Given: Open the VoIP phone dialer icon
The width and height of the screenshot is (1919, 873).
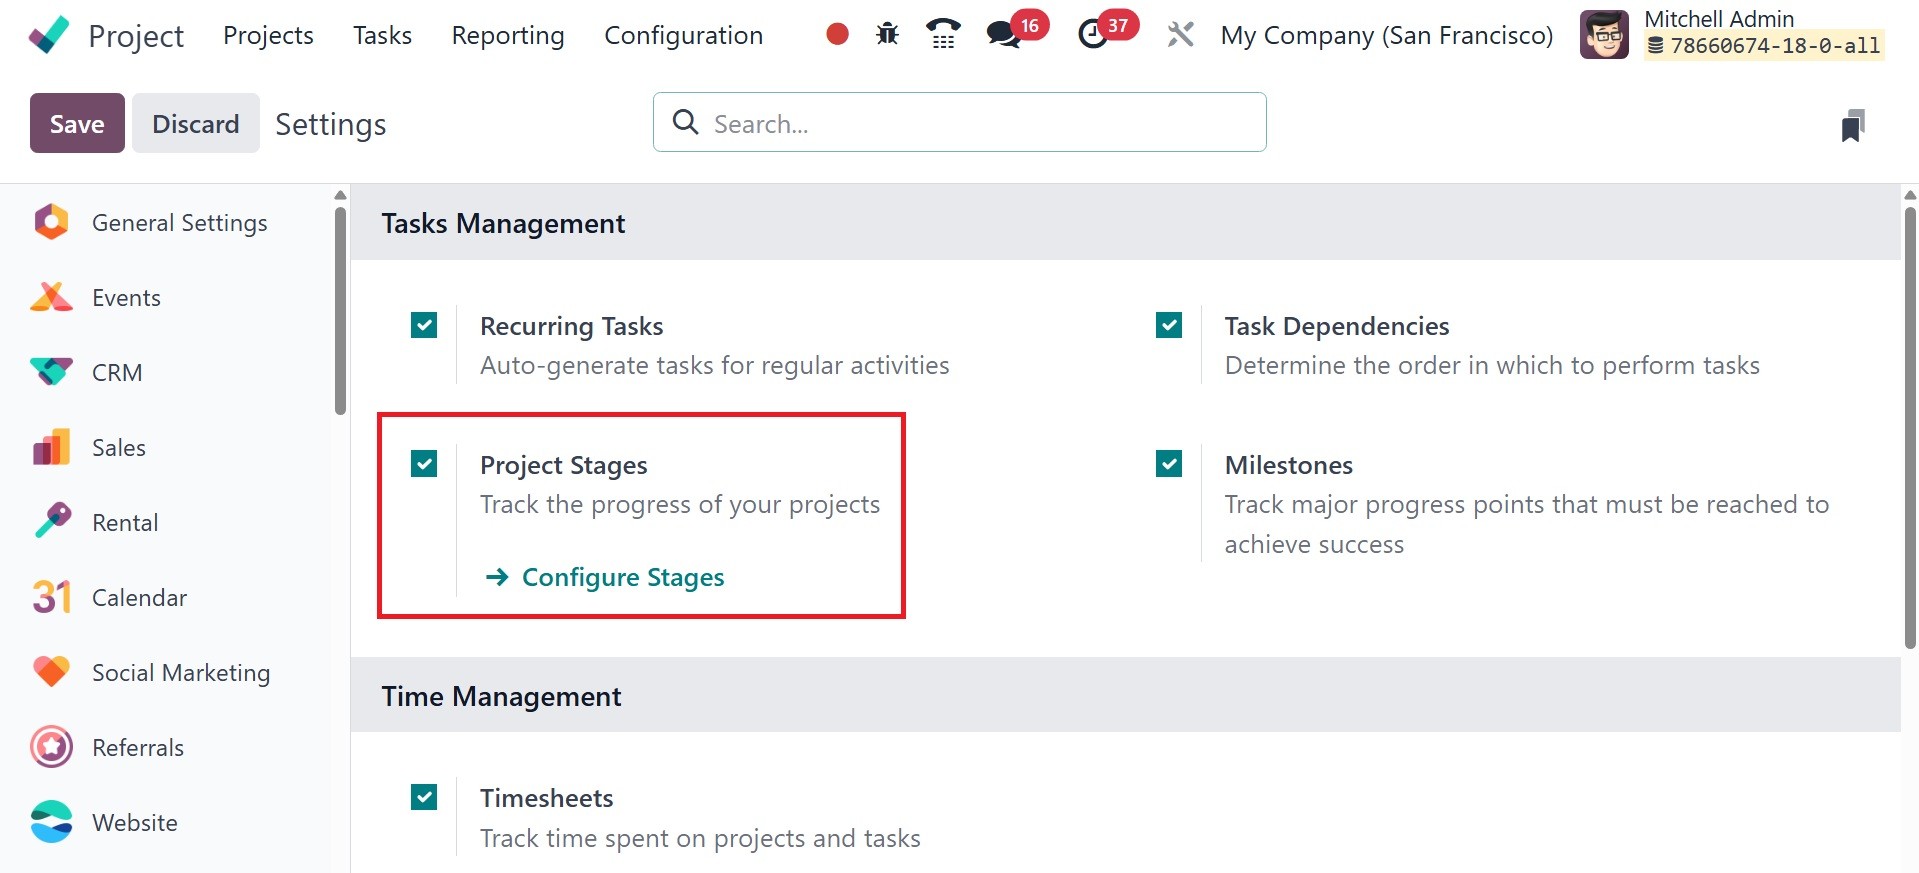Looking at the screenshot, I should 942,35.
